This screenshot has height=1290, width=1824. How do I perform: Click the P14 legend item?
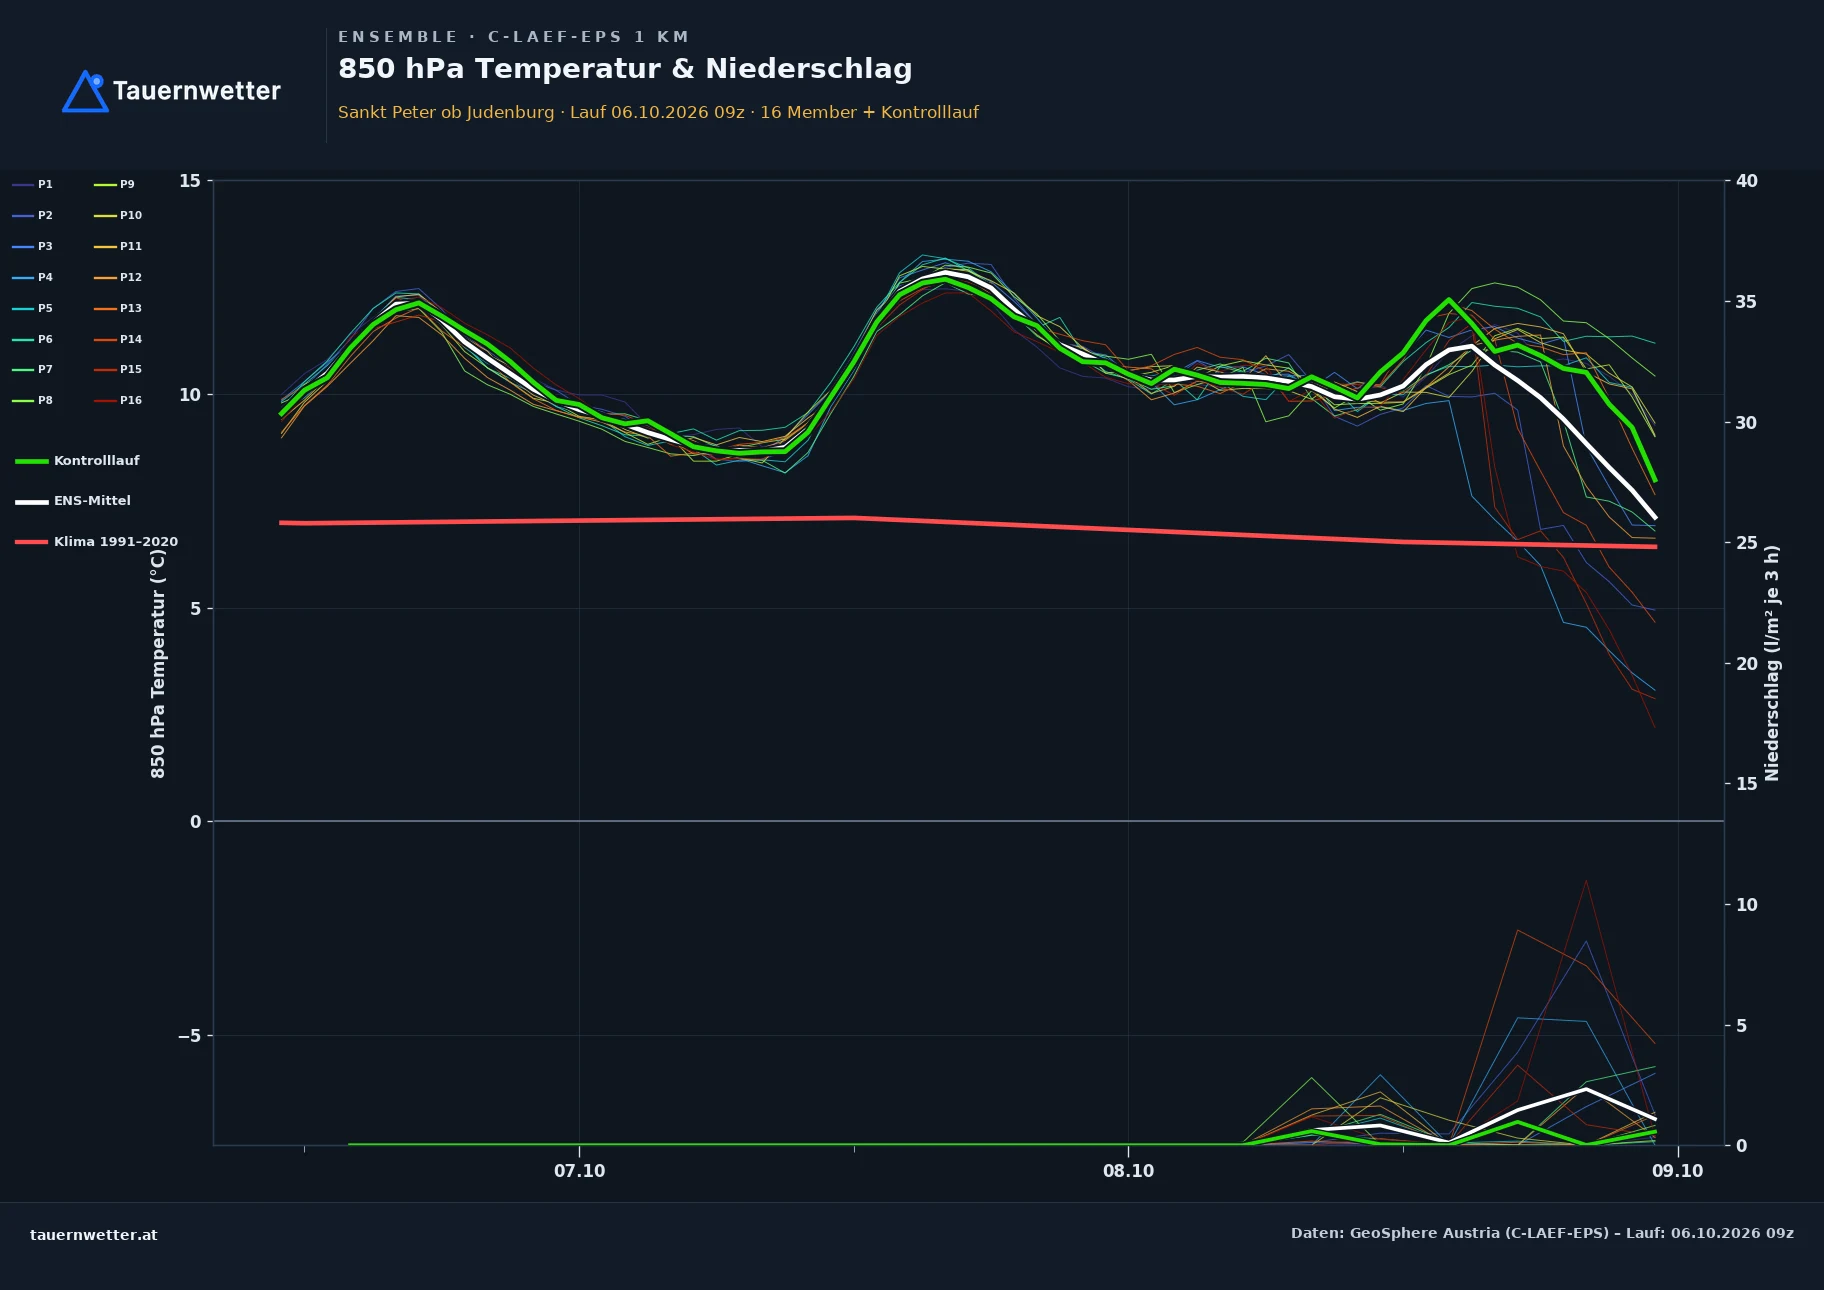118,340
